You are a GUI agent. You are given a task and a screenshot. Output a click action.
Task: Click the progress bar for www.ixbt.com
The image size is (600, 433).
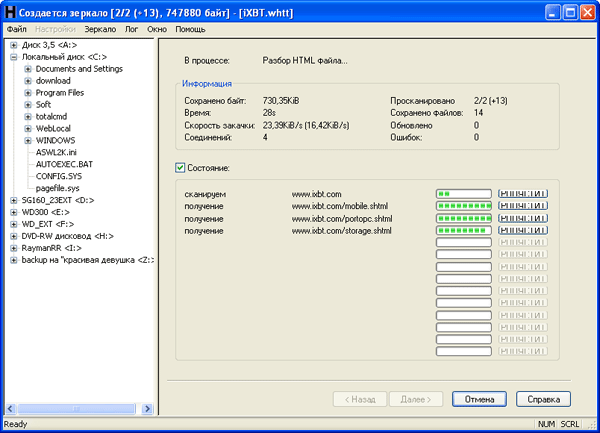(464, 194)
